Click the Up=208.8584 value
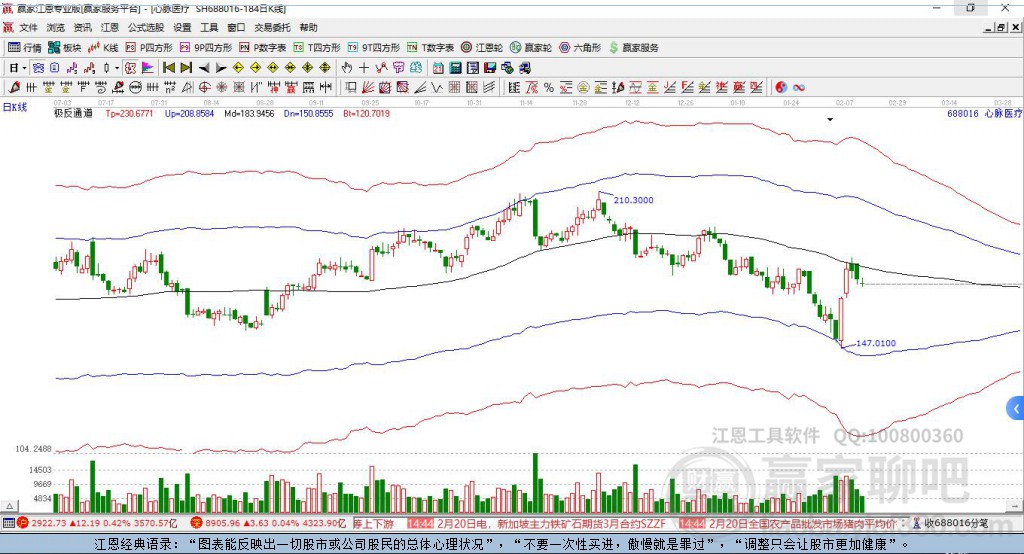Screen dimensions: 1024x554 click(x=189, y=114)
